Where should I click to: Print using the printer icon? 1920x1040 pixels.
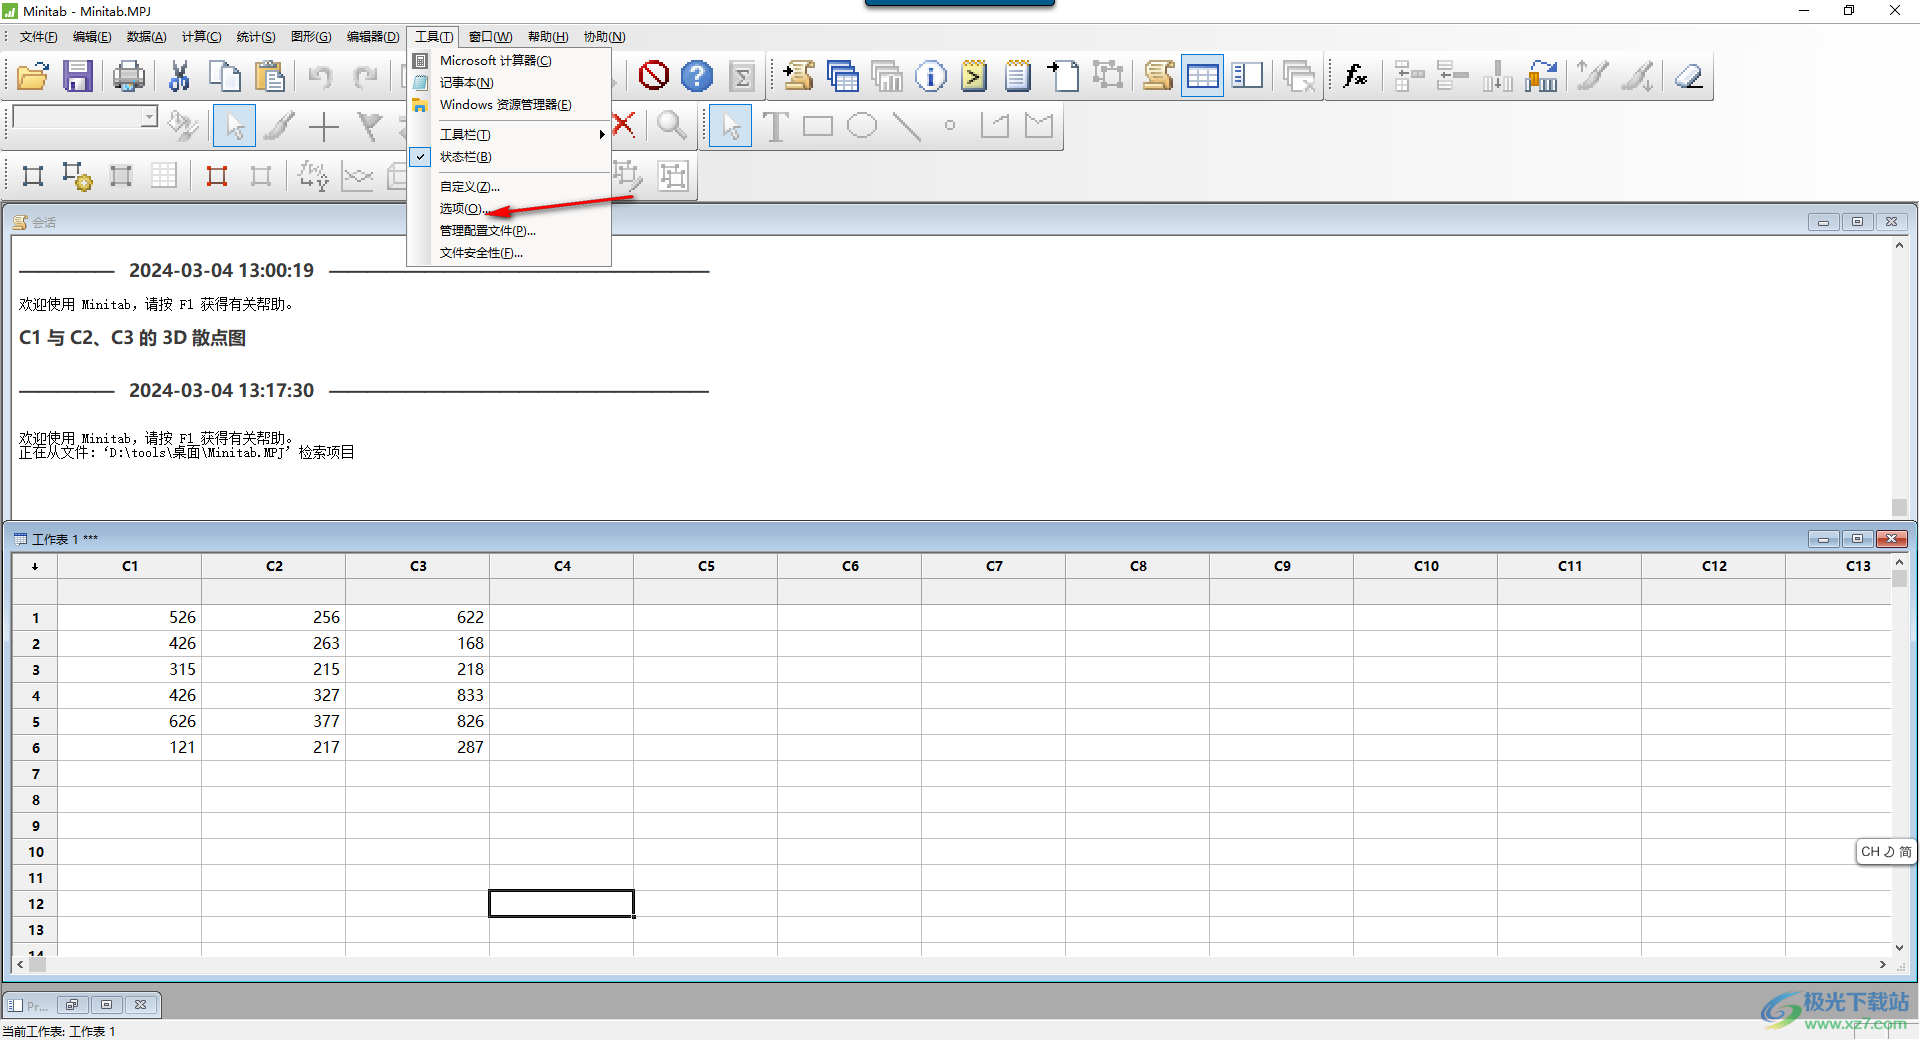129,76
